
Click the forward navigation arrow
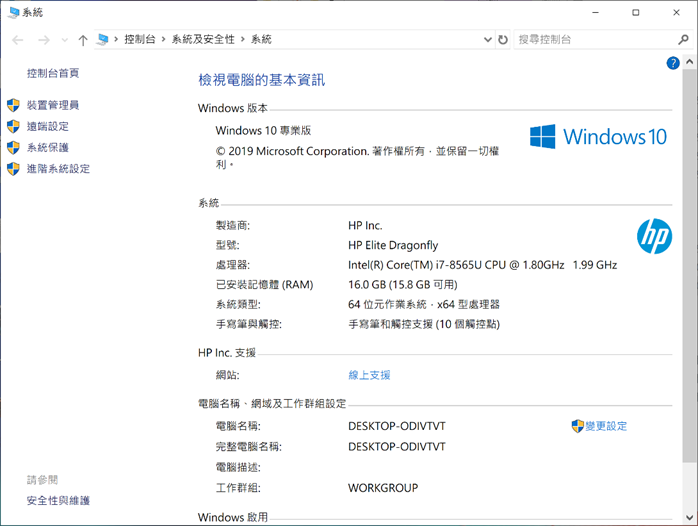click(x=43, y=40)
